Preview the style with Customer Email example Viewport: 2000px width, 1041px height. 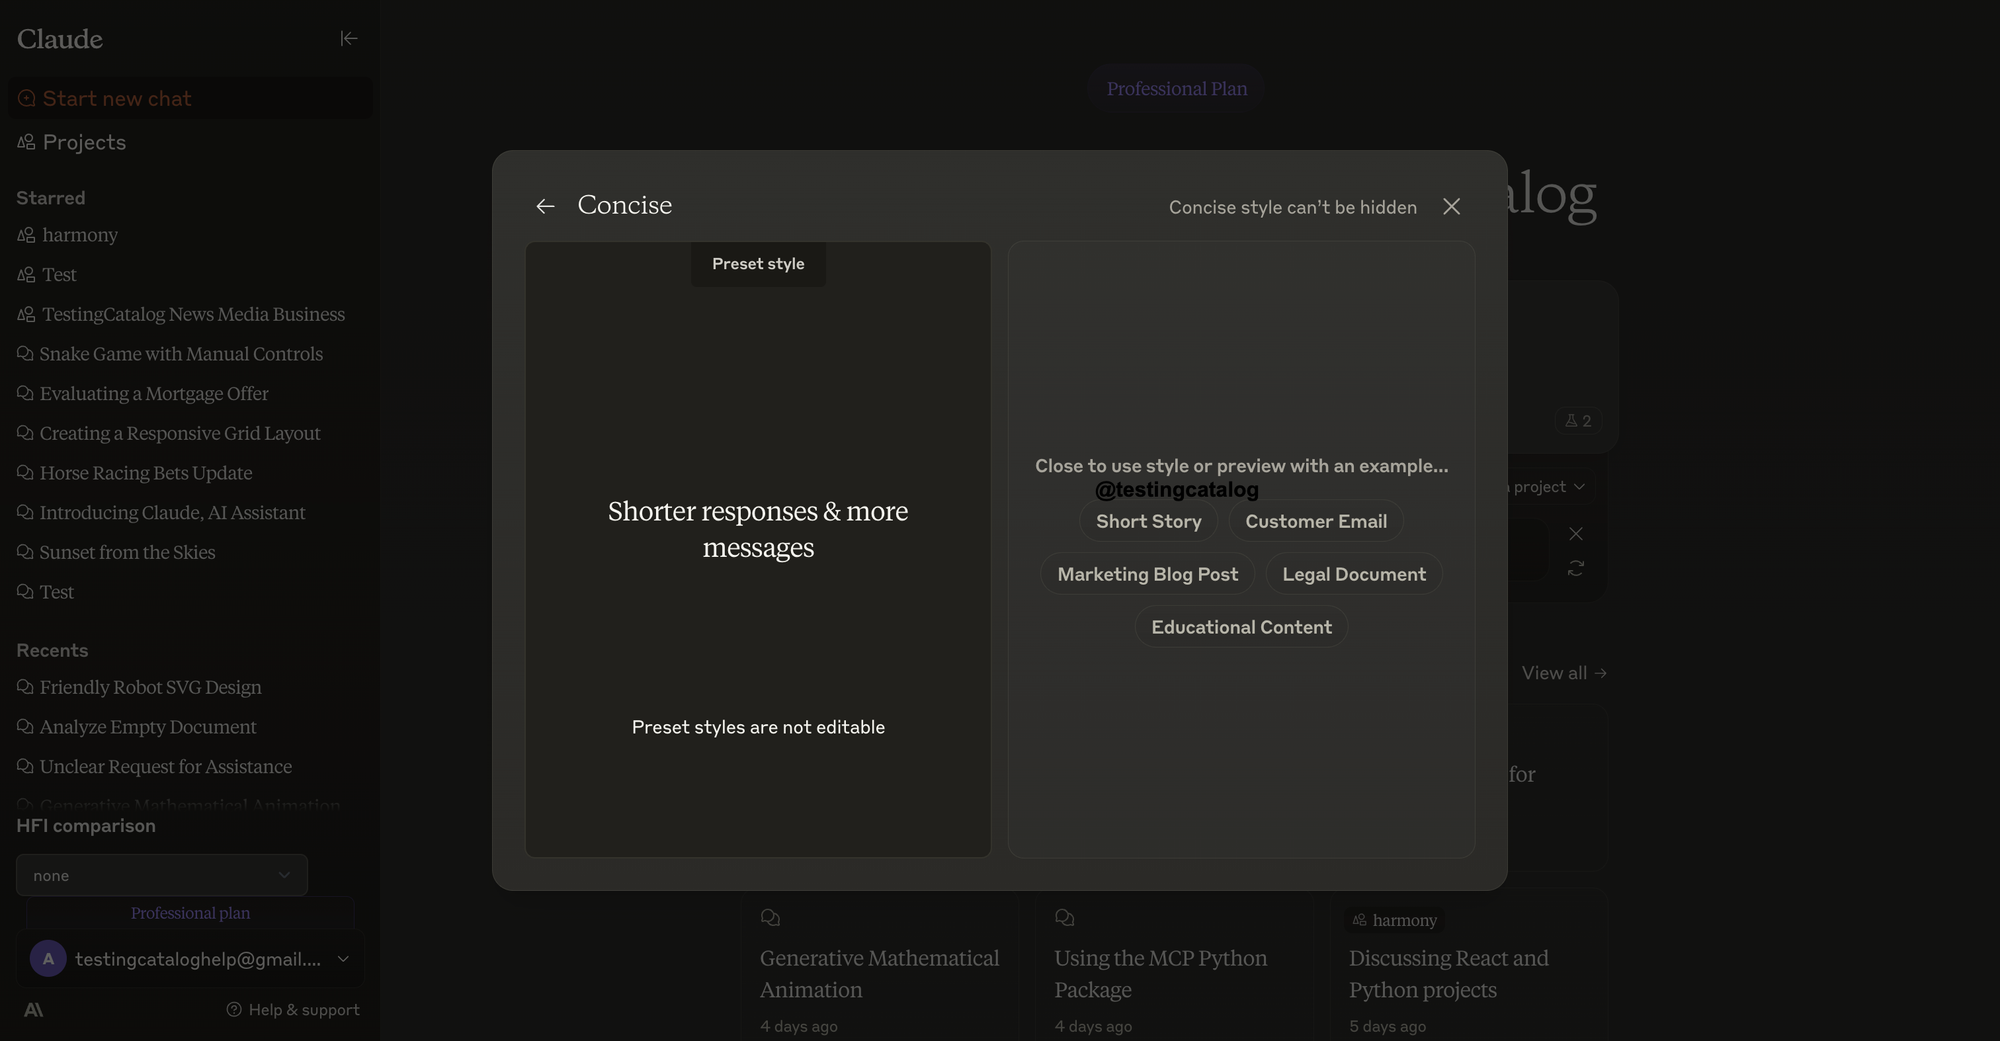point(1316,521)
